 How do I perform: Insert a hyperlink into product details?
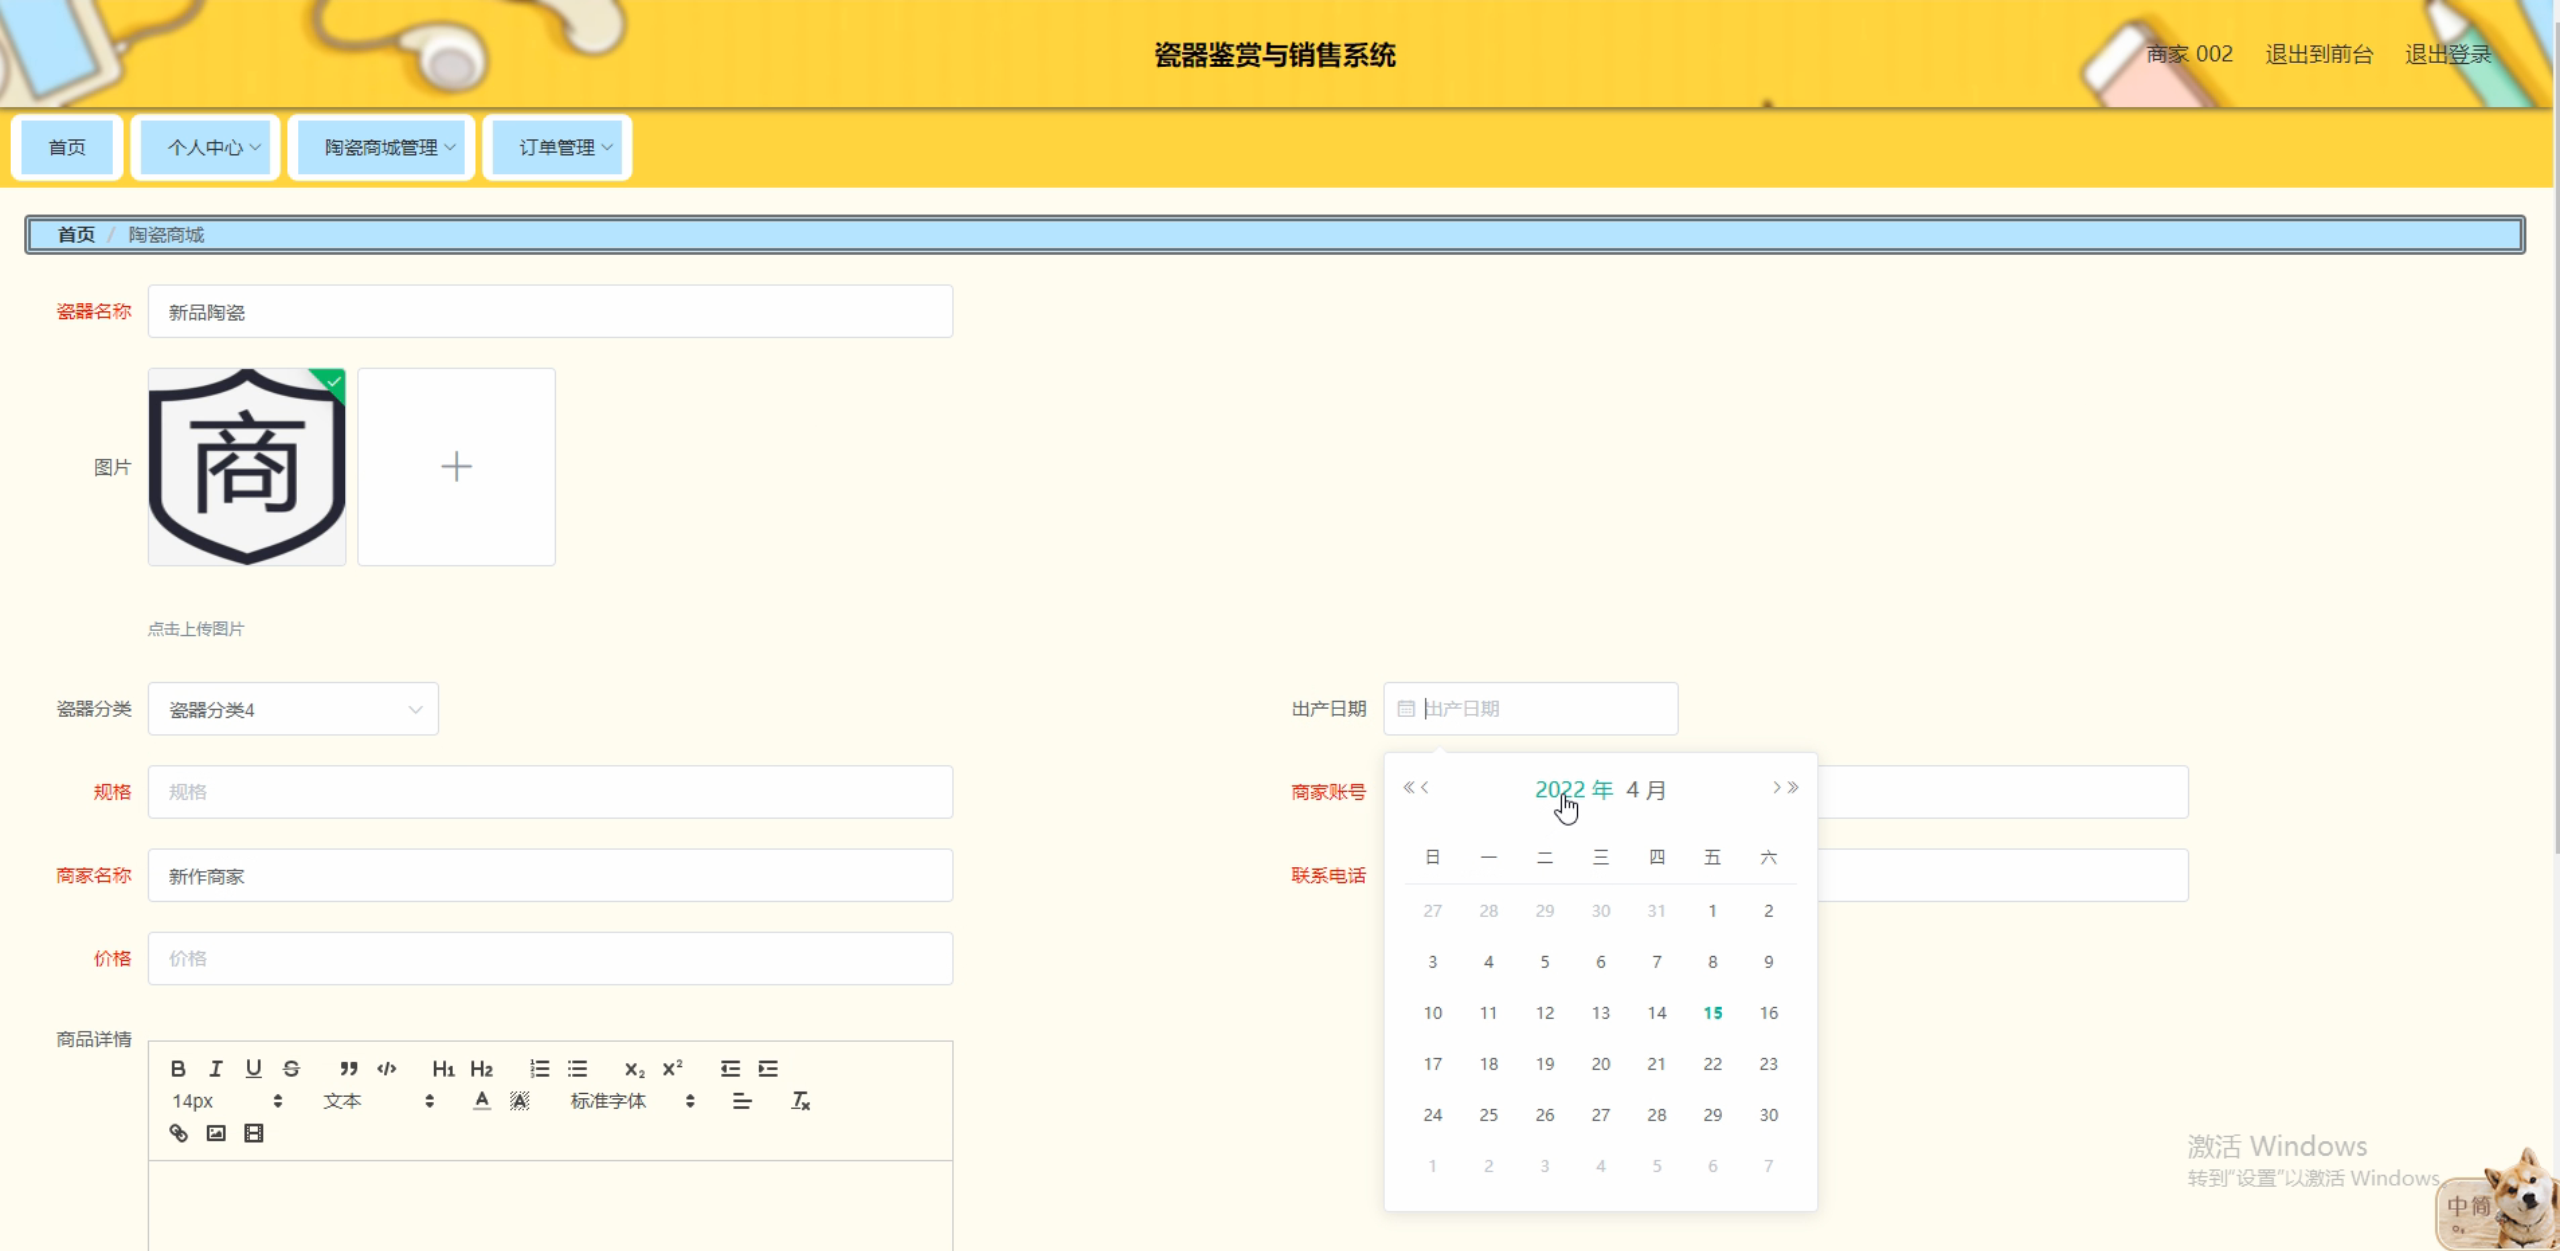coord(179,1133)
